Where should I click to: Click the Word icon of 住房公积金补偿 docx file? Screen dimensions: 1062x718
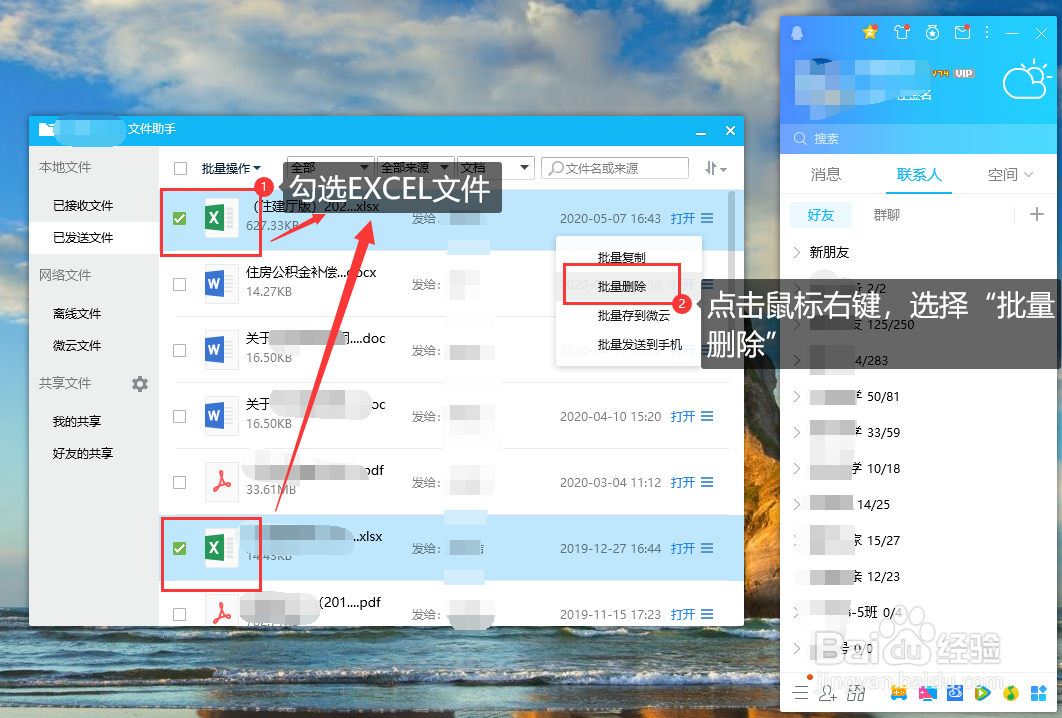[x=221, y=284]
